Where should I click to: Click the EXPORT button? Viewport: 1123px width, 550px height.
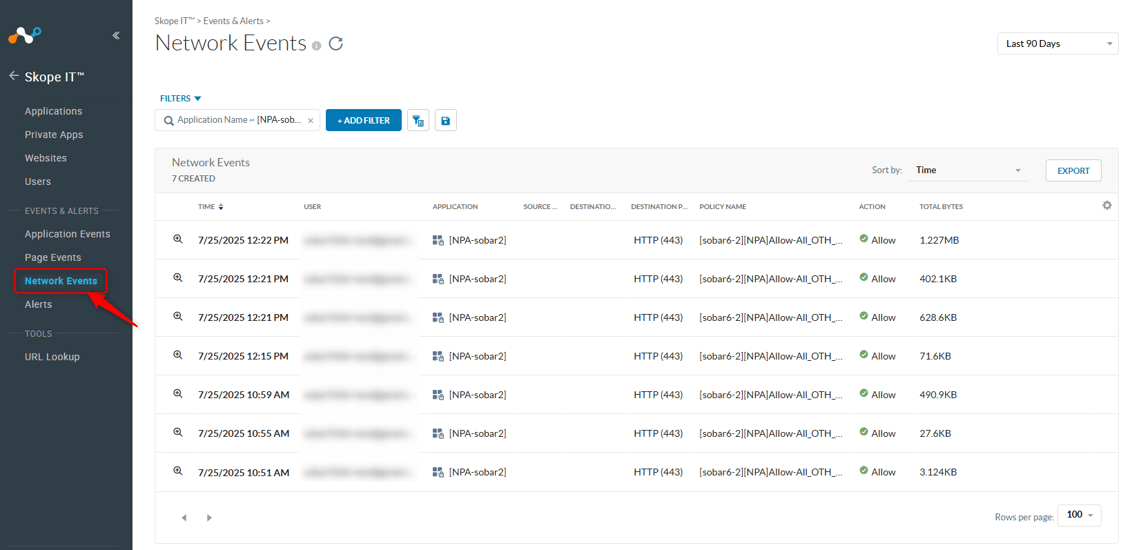point(1074,170)
